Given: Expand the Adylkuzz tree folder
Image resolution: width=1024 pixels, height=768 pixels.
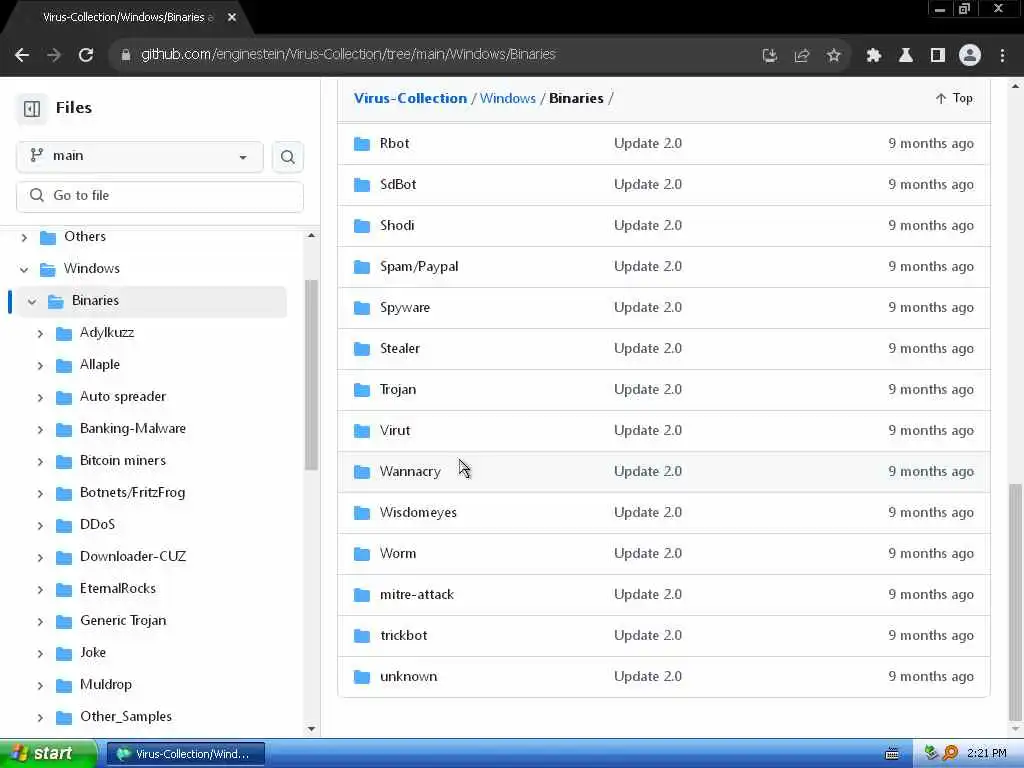Looking at the screenshot, I should pos(40,333).
